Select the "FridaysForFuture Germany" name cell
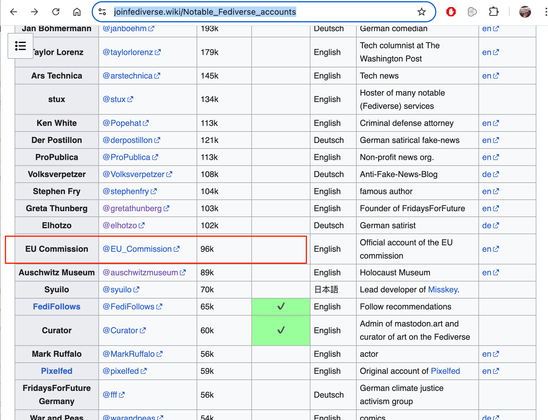 [57, 395]
